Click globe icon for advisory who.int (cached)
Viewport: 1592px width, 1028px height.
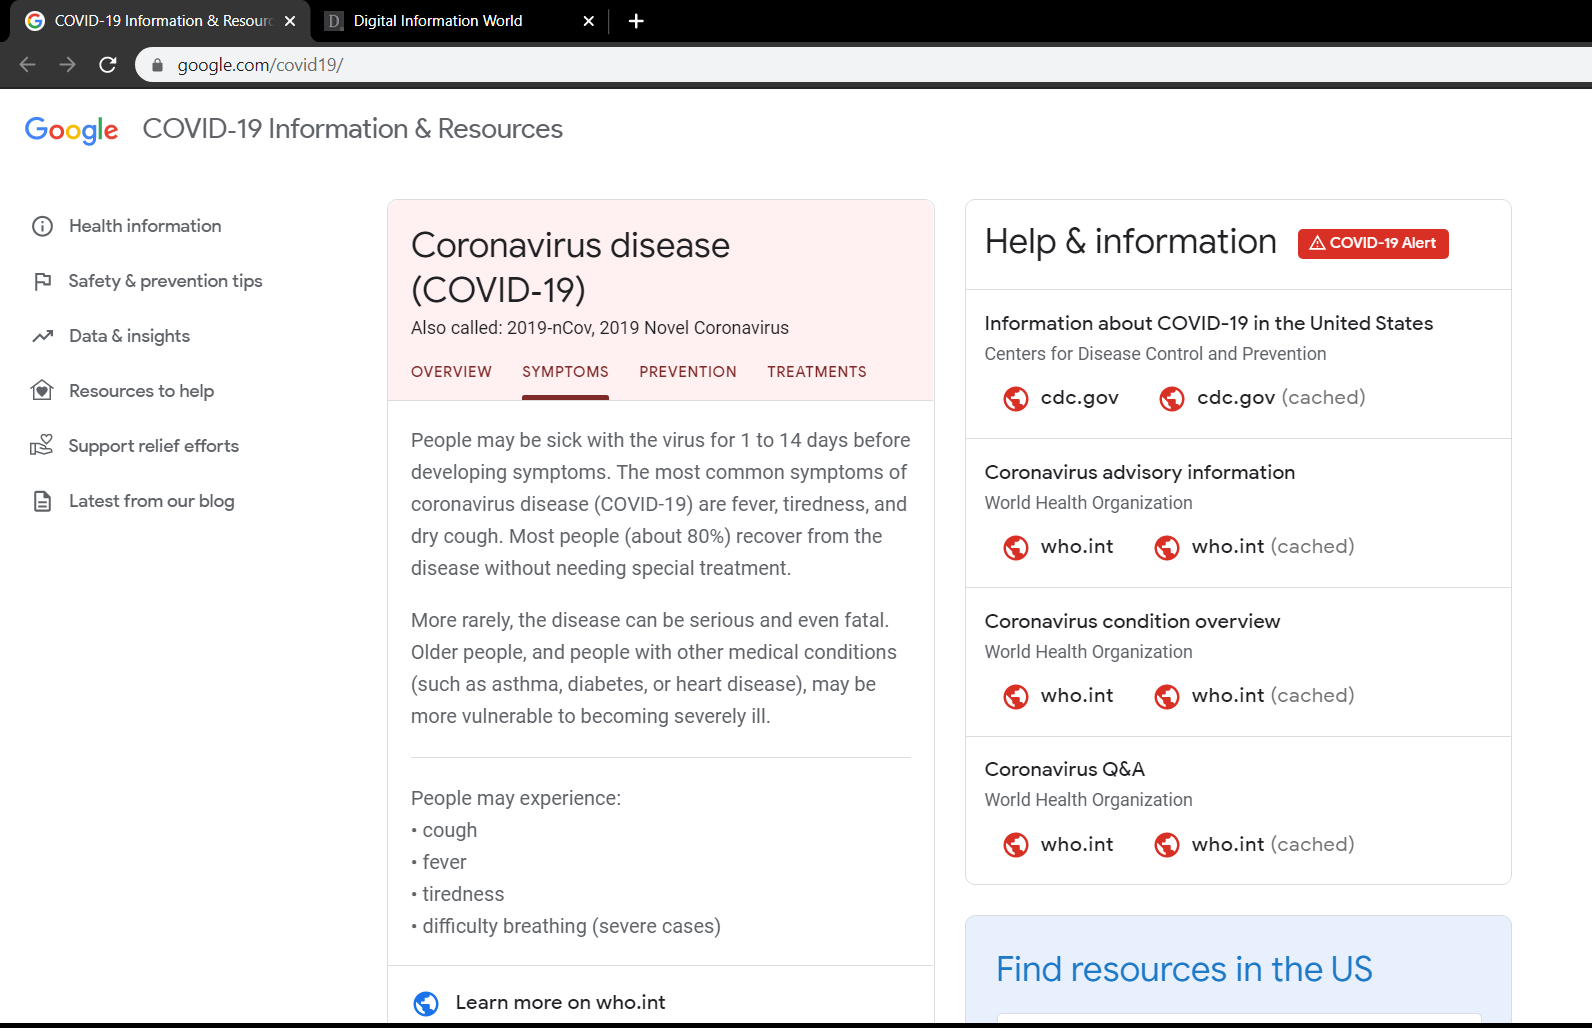coord(1167,548)
